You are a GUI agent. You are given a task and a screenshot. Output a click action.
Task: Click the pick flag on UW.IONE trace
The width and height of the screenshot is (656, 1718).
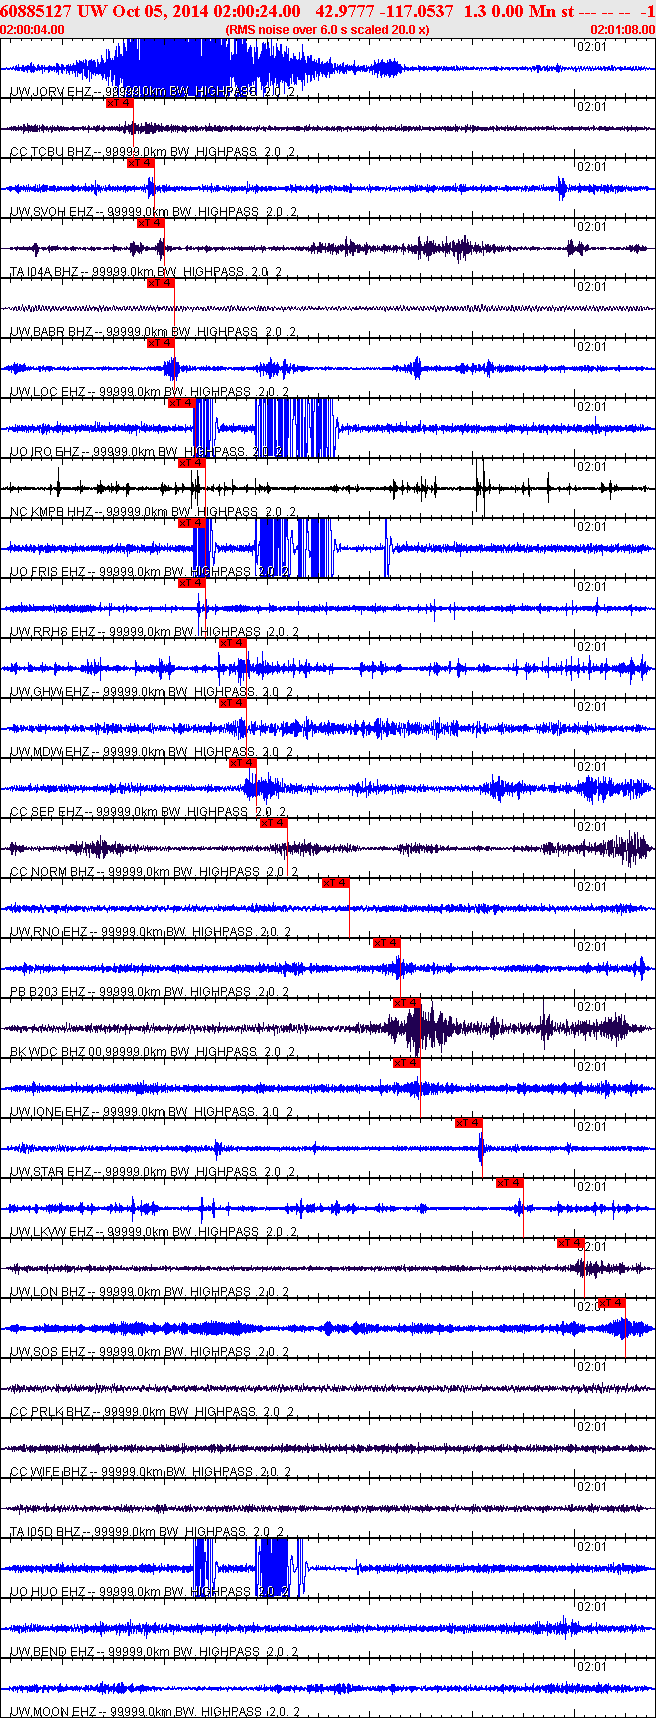pyautogui.click(x=406, y=1063)
